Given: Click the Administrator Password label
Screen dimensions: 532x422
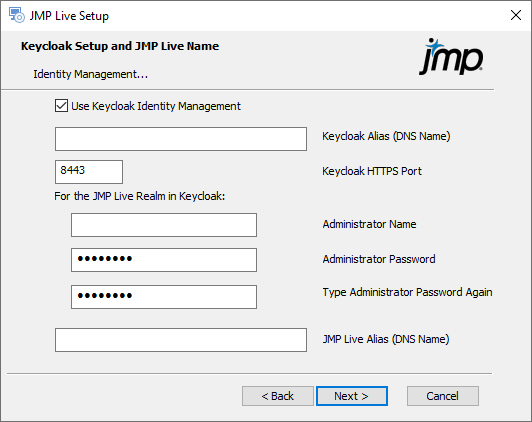Looking at the screenshot, I should [x=379, y=259].
